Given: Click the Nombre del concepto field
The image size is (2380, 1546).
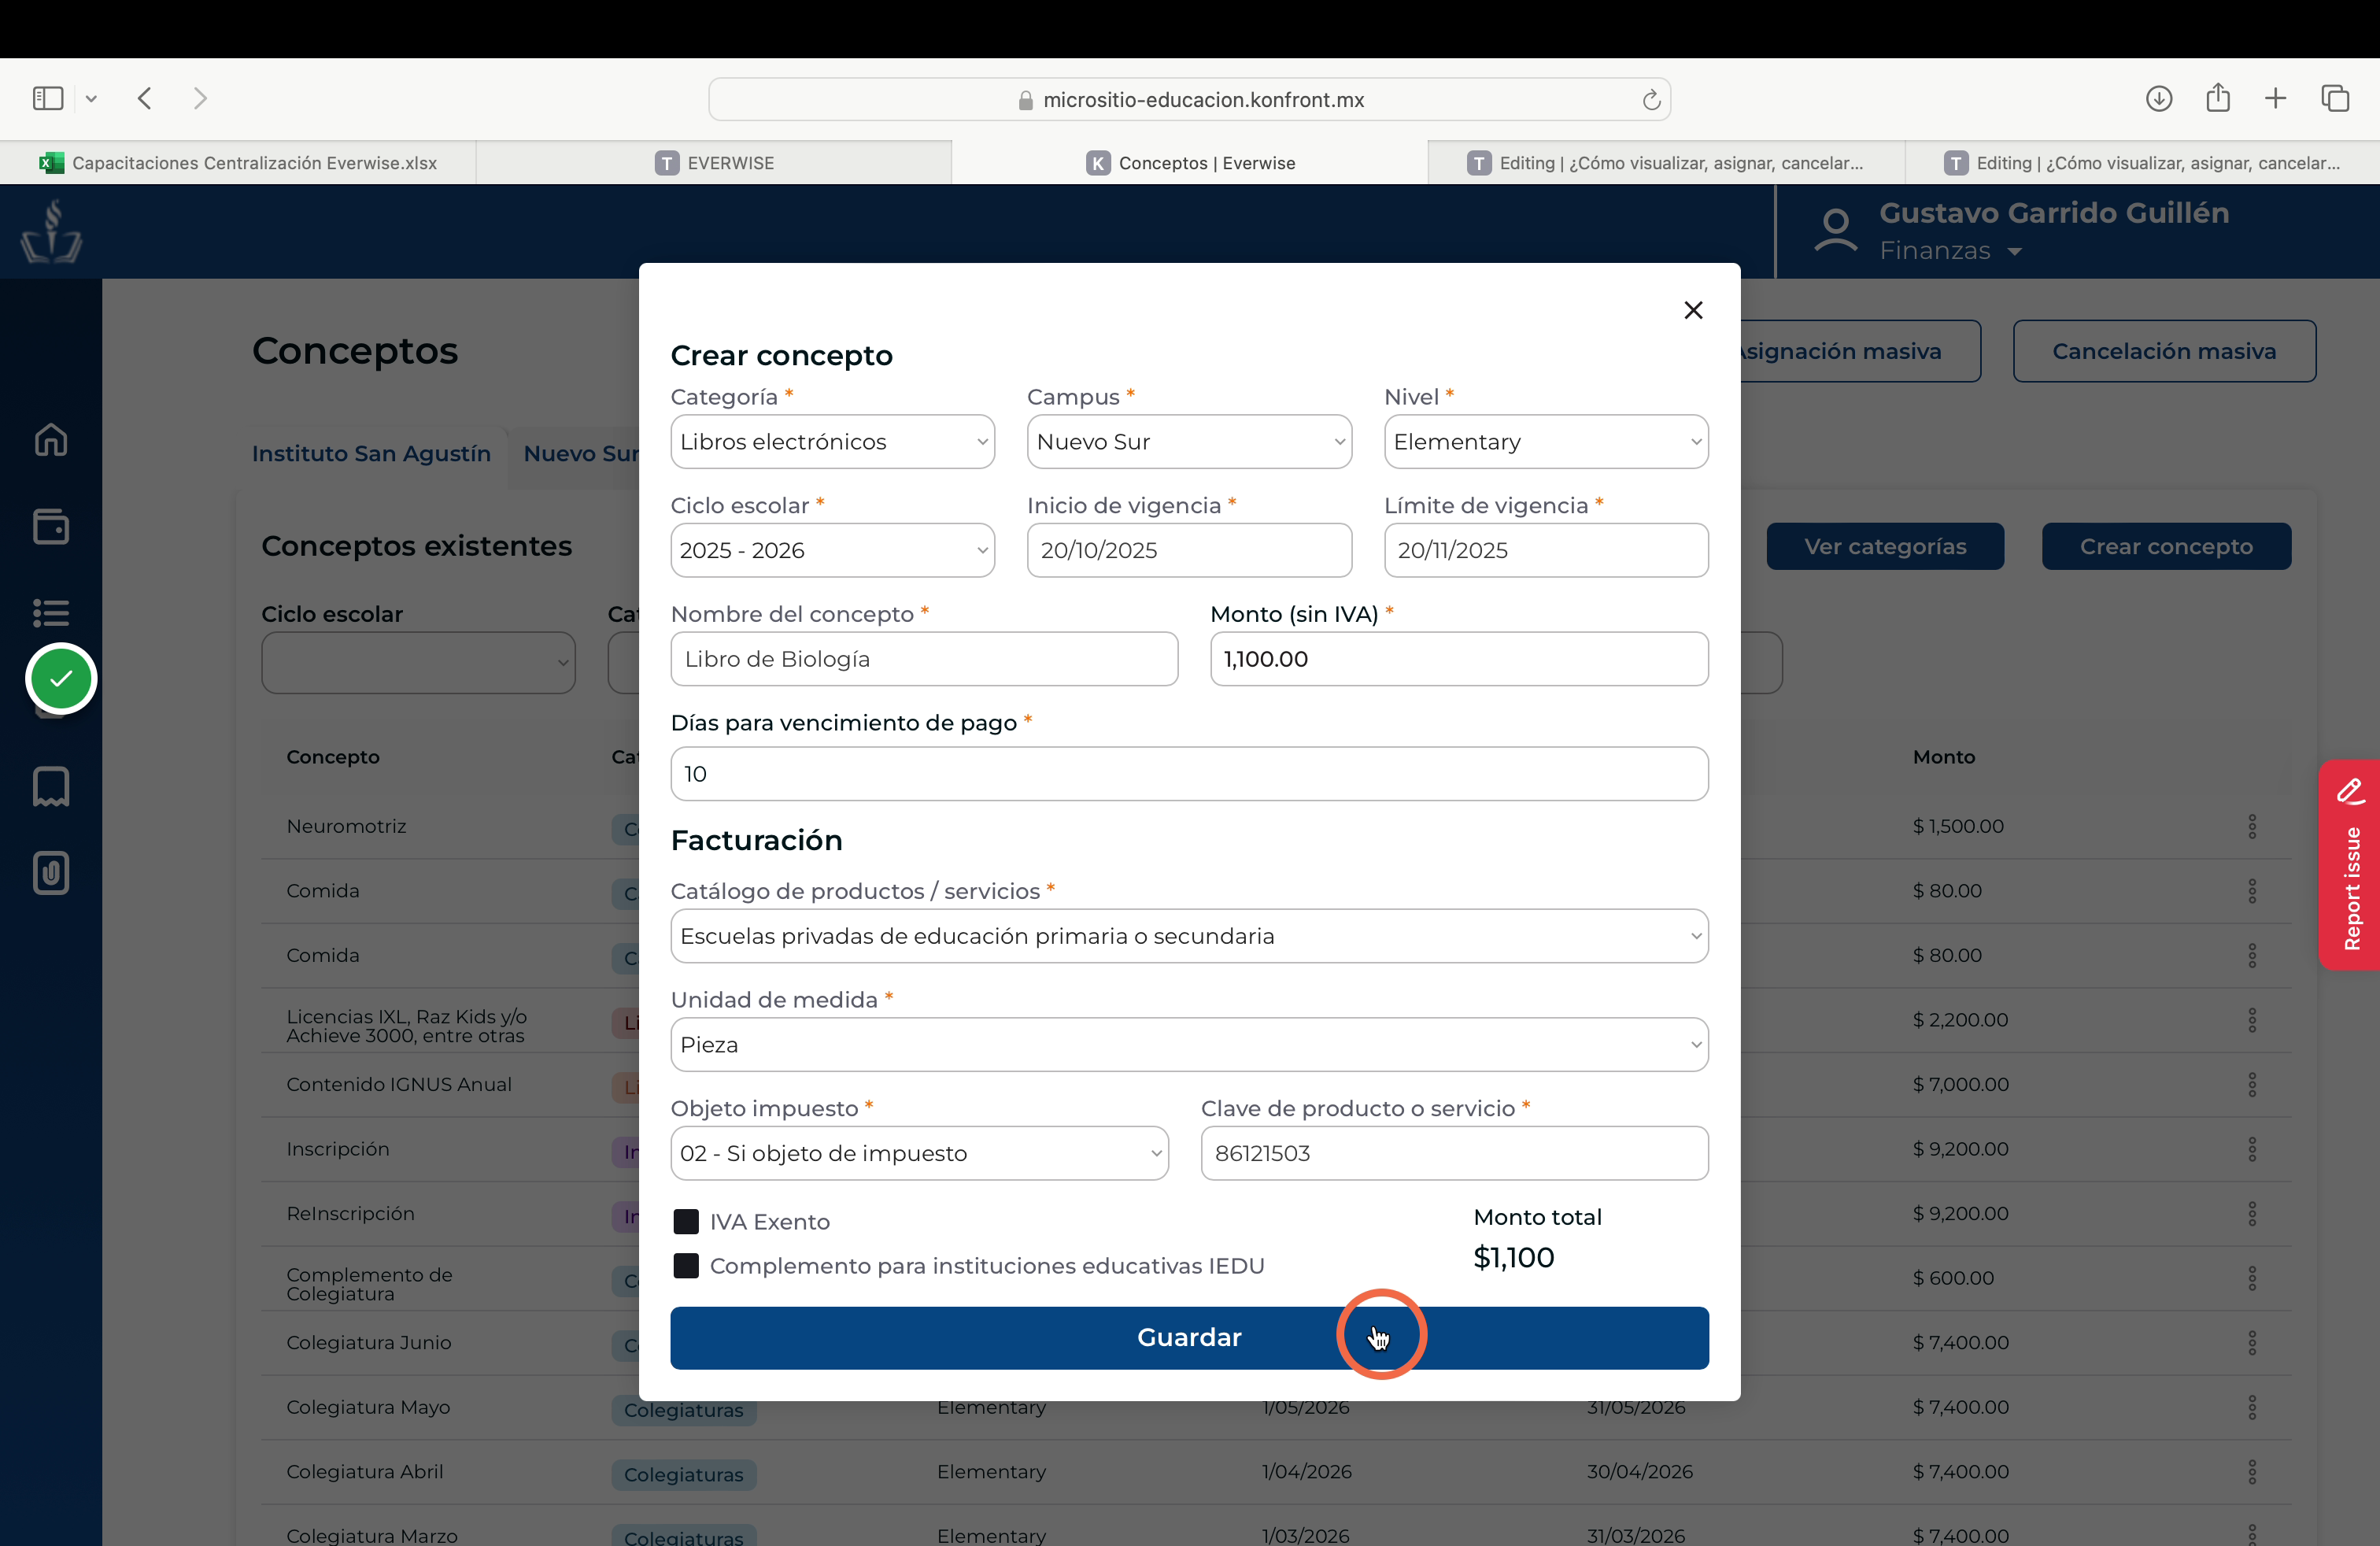Looking at the screenshot, I should 924,659.
